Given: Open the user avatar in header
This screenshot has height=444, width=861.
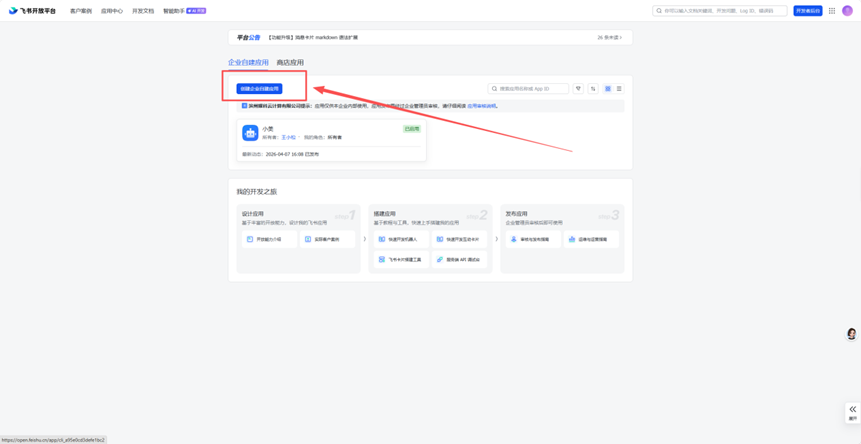Looking at the screenshot, I should [847, 11].
